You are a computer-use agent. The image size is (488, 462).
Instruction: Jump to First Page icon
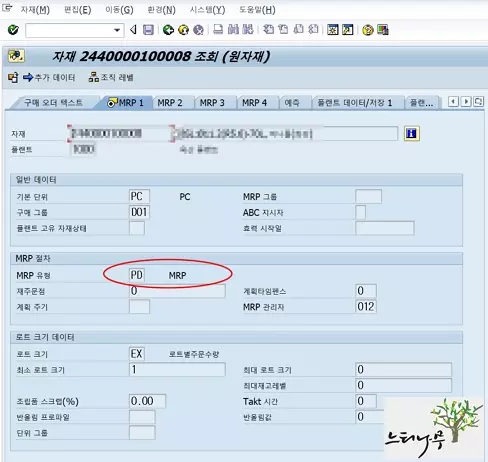(268, 30)
